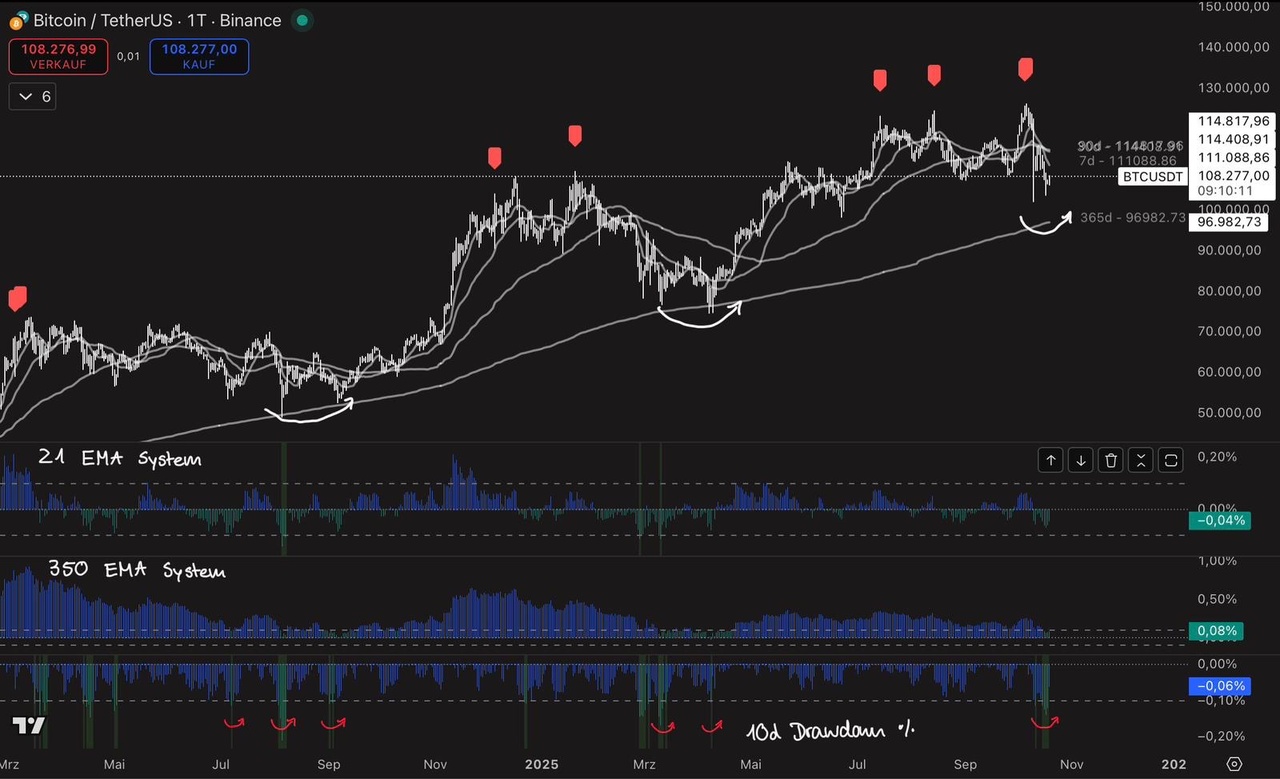
Task: Click the BTCUSDT label on price axis
Action: (x=1150, y=177)
